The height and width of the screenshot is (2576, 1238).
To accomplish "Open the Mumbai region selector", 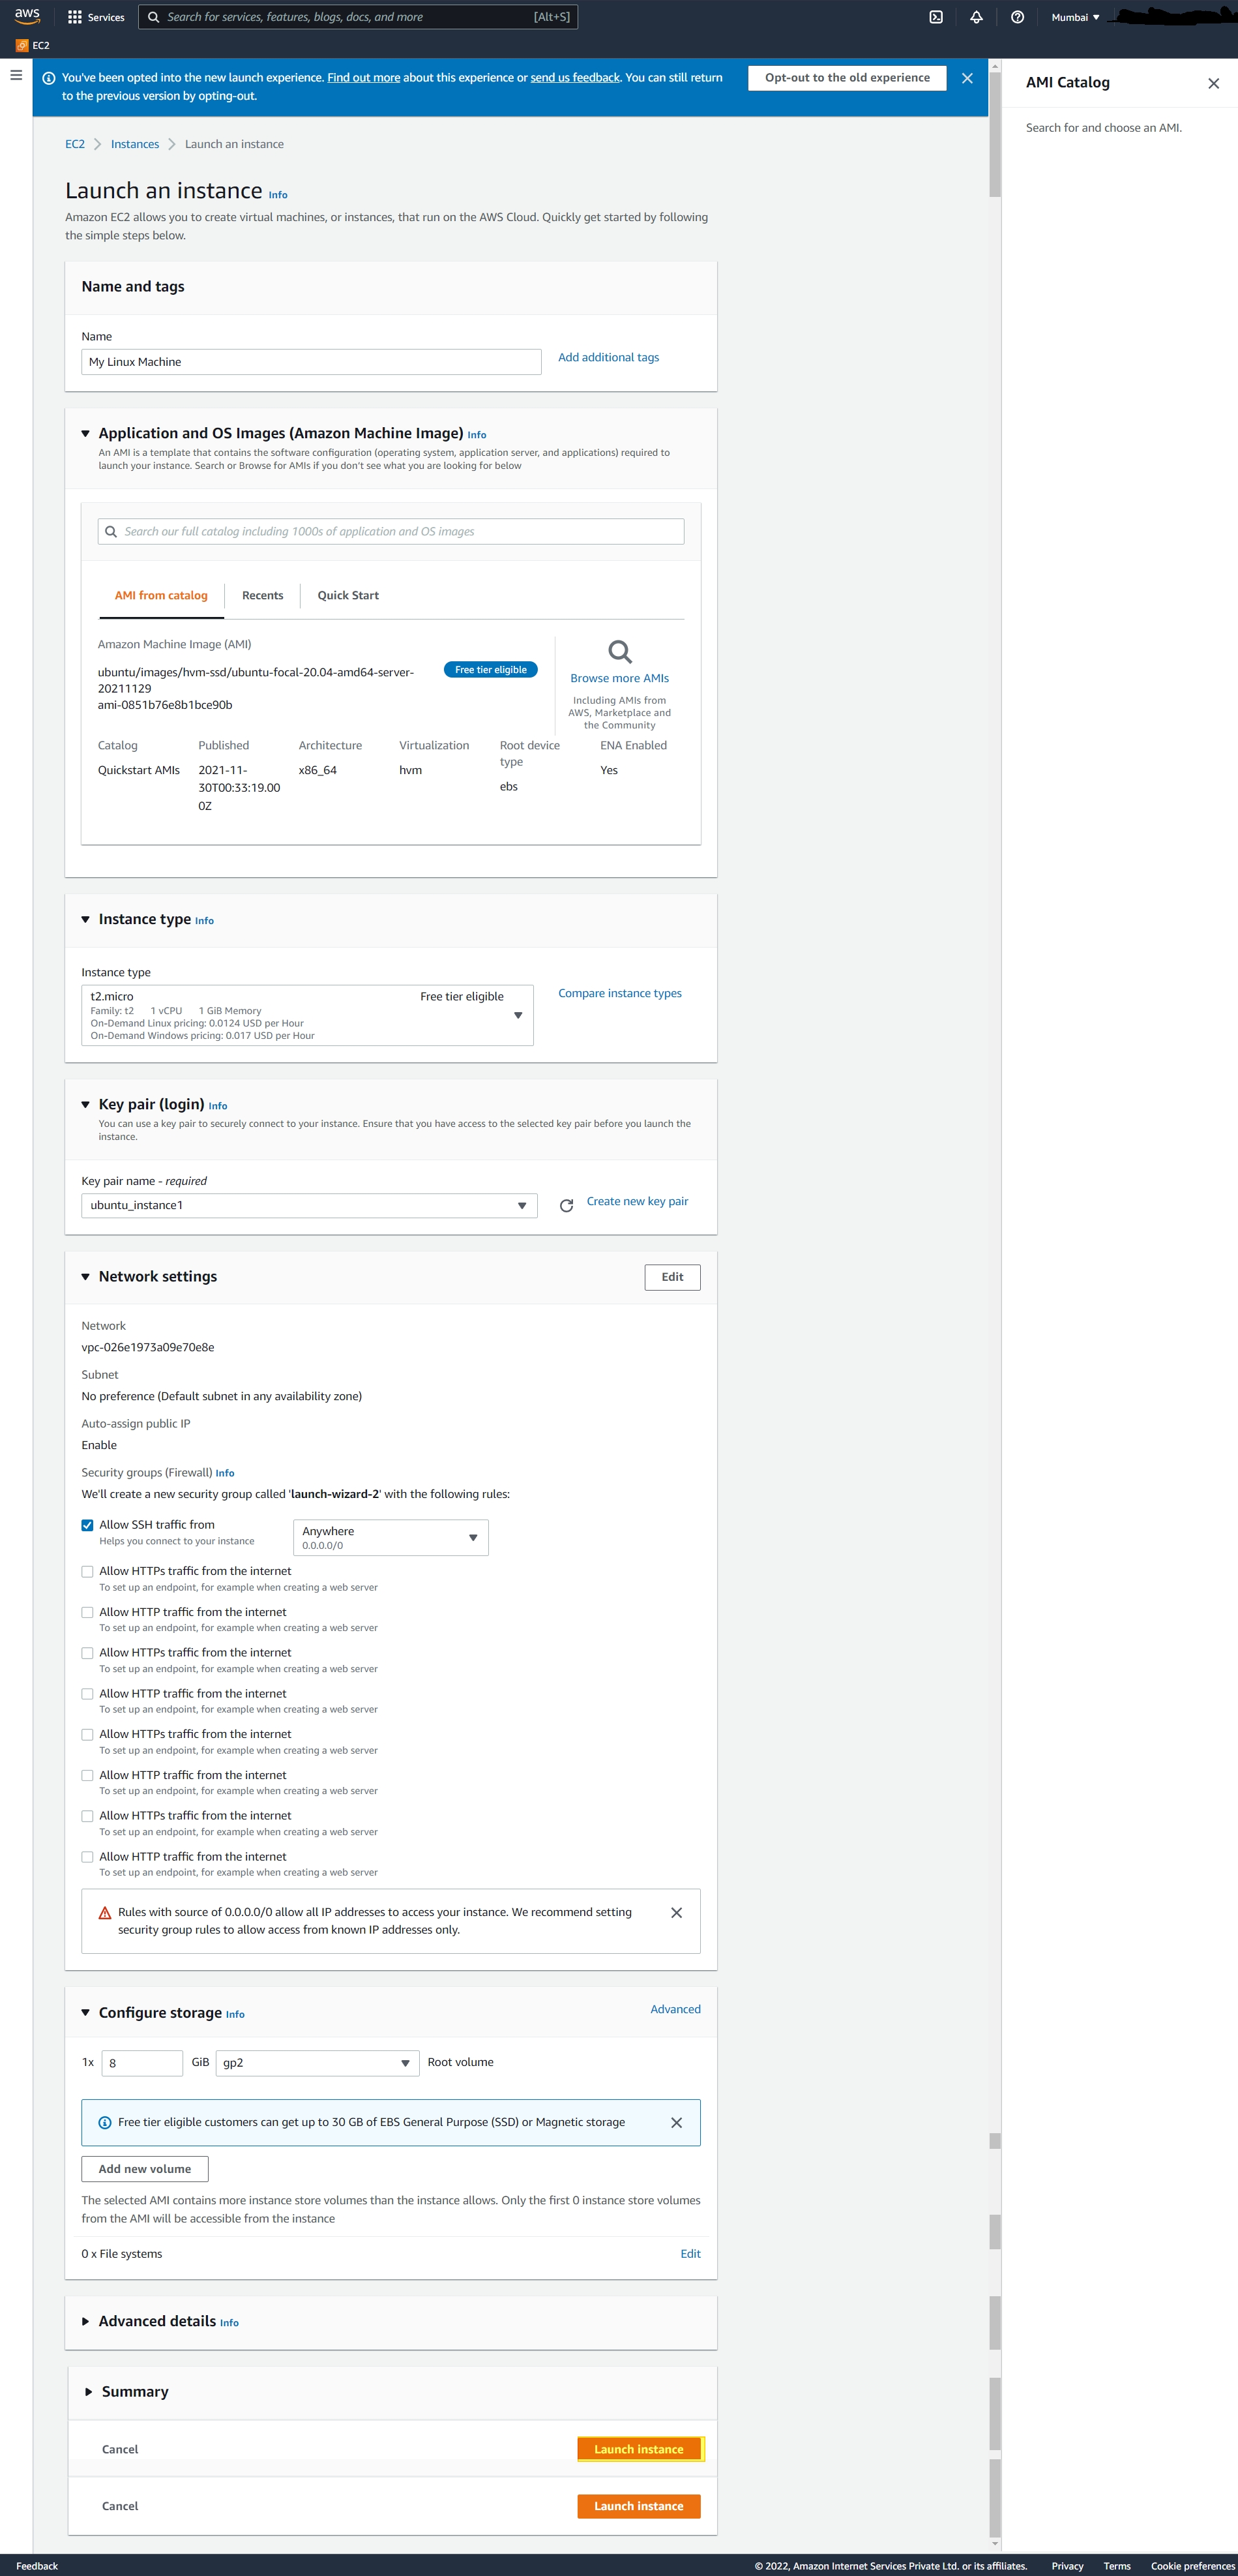I will pyautogui.click(x=1075, y=17).
